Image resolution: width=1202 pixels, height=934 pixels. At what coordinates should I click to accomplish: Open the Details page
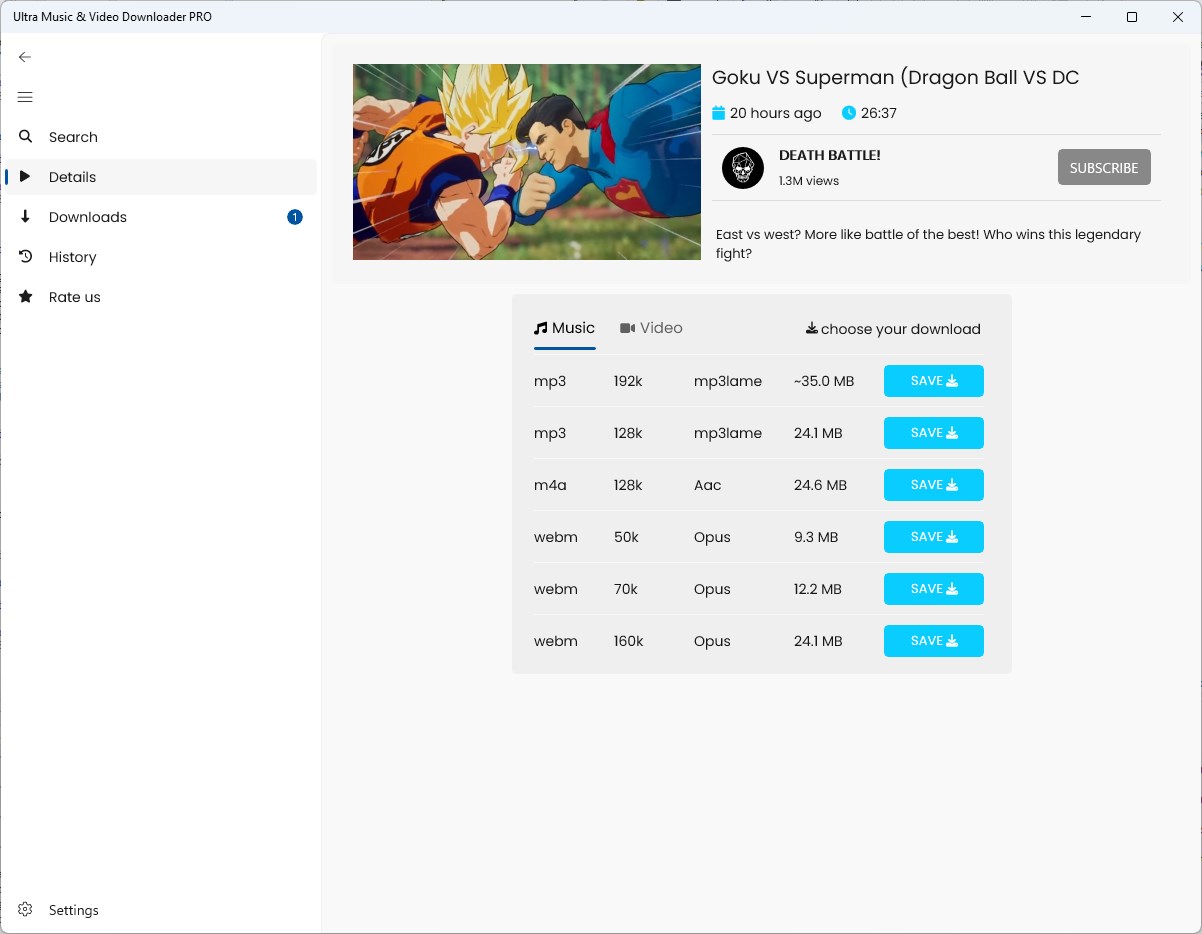click(161, 177)
